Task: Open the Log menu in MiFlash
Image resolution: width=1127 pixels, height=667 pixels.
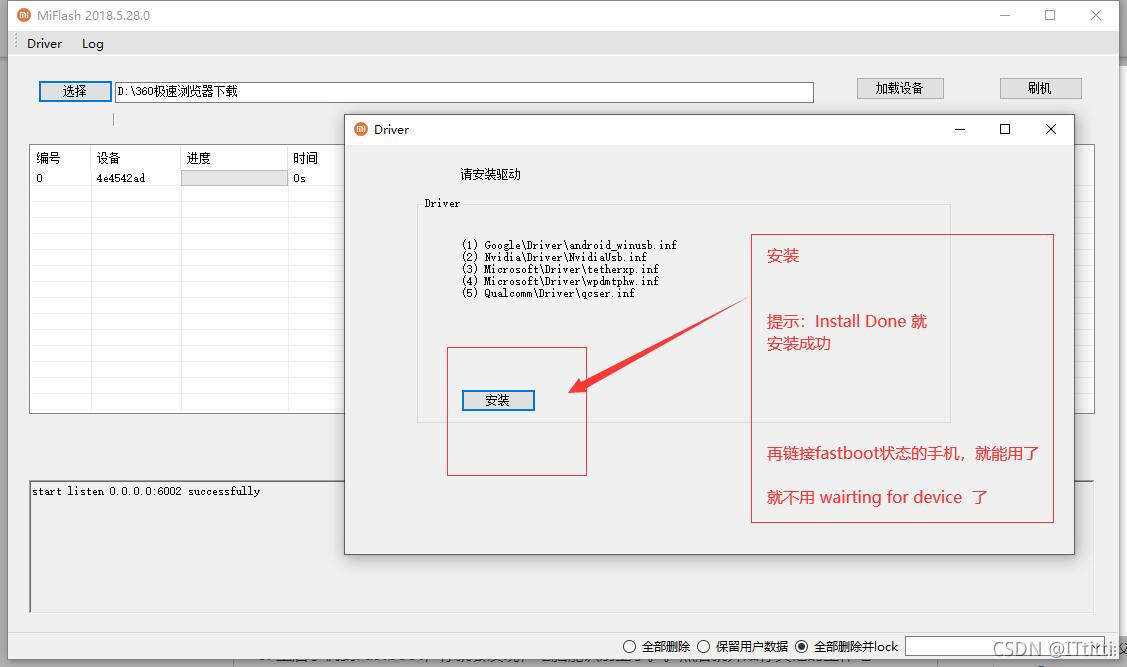Action: (93, 44)
